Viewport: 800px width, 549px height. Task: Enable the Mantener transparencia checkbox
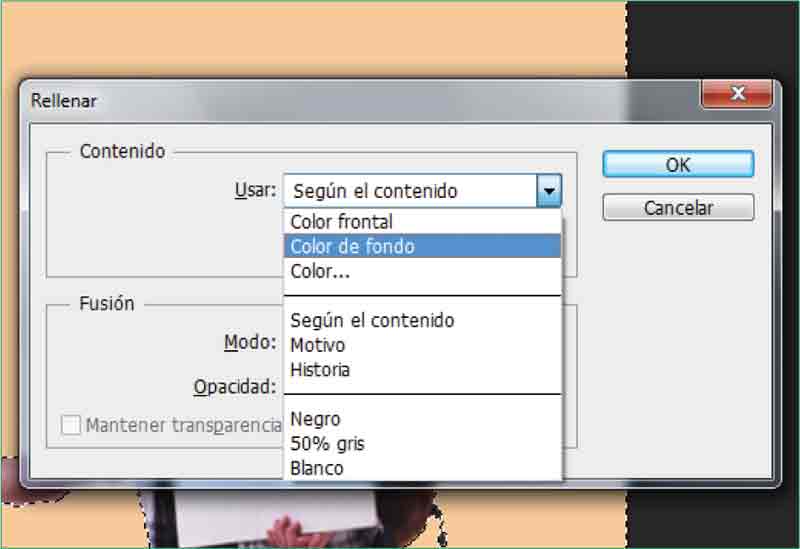tap(71, 426)
